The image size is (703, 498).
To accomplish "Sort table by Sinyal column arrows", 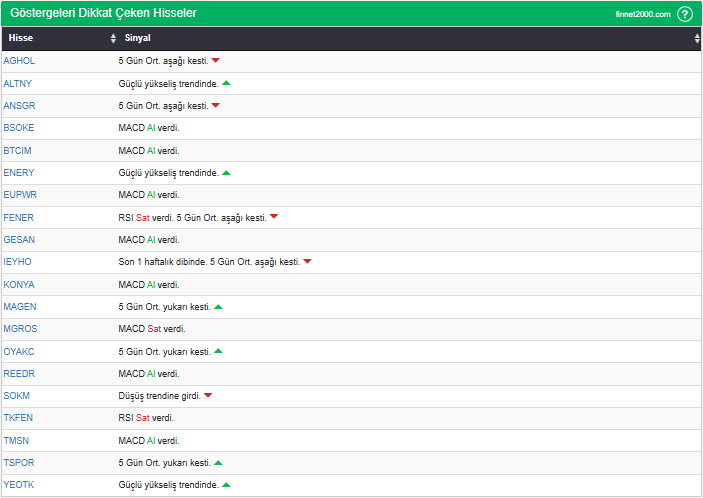I will point(697,38).
